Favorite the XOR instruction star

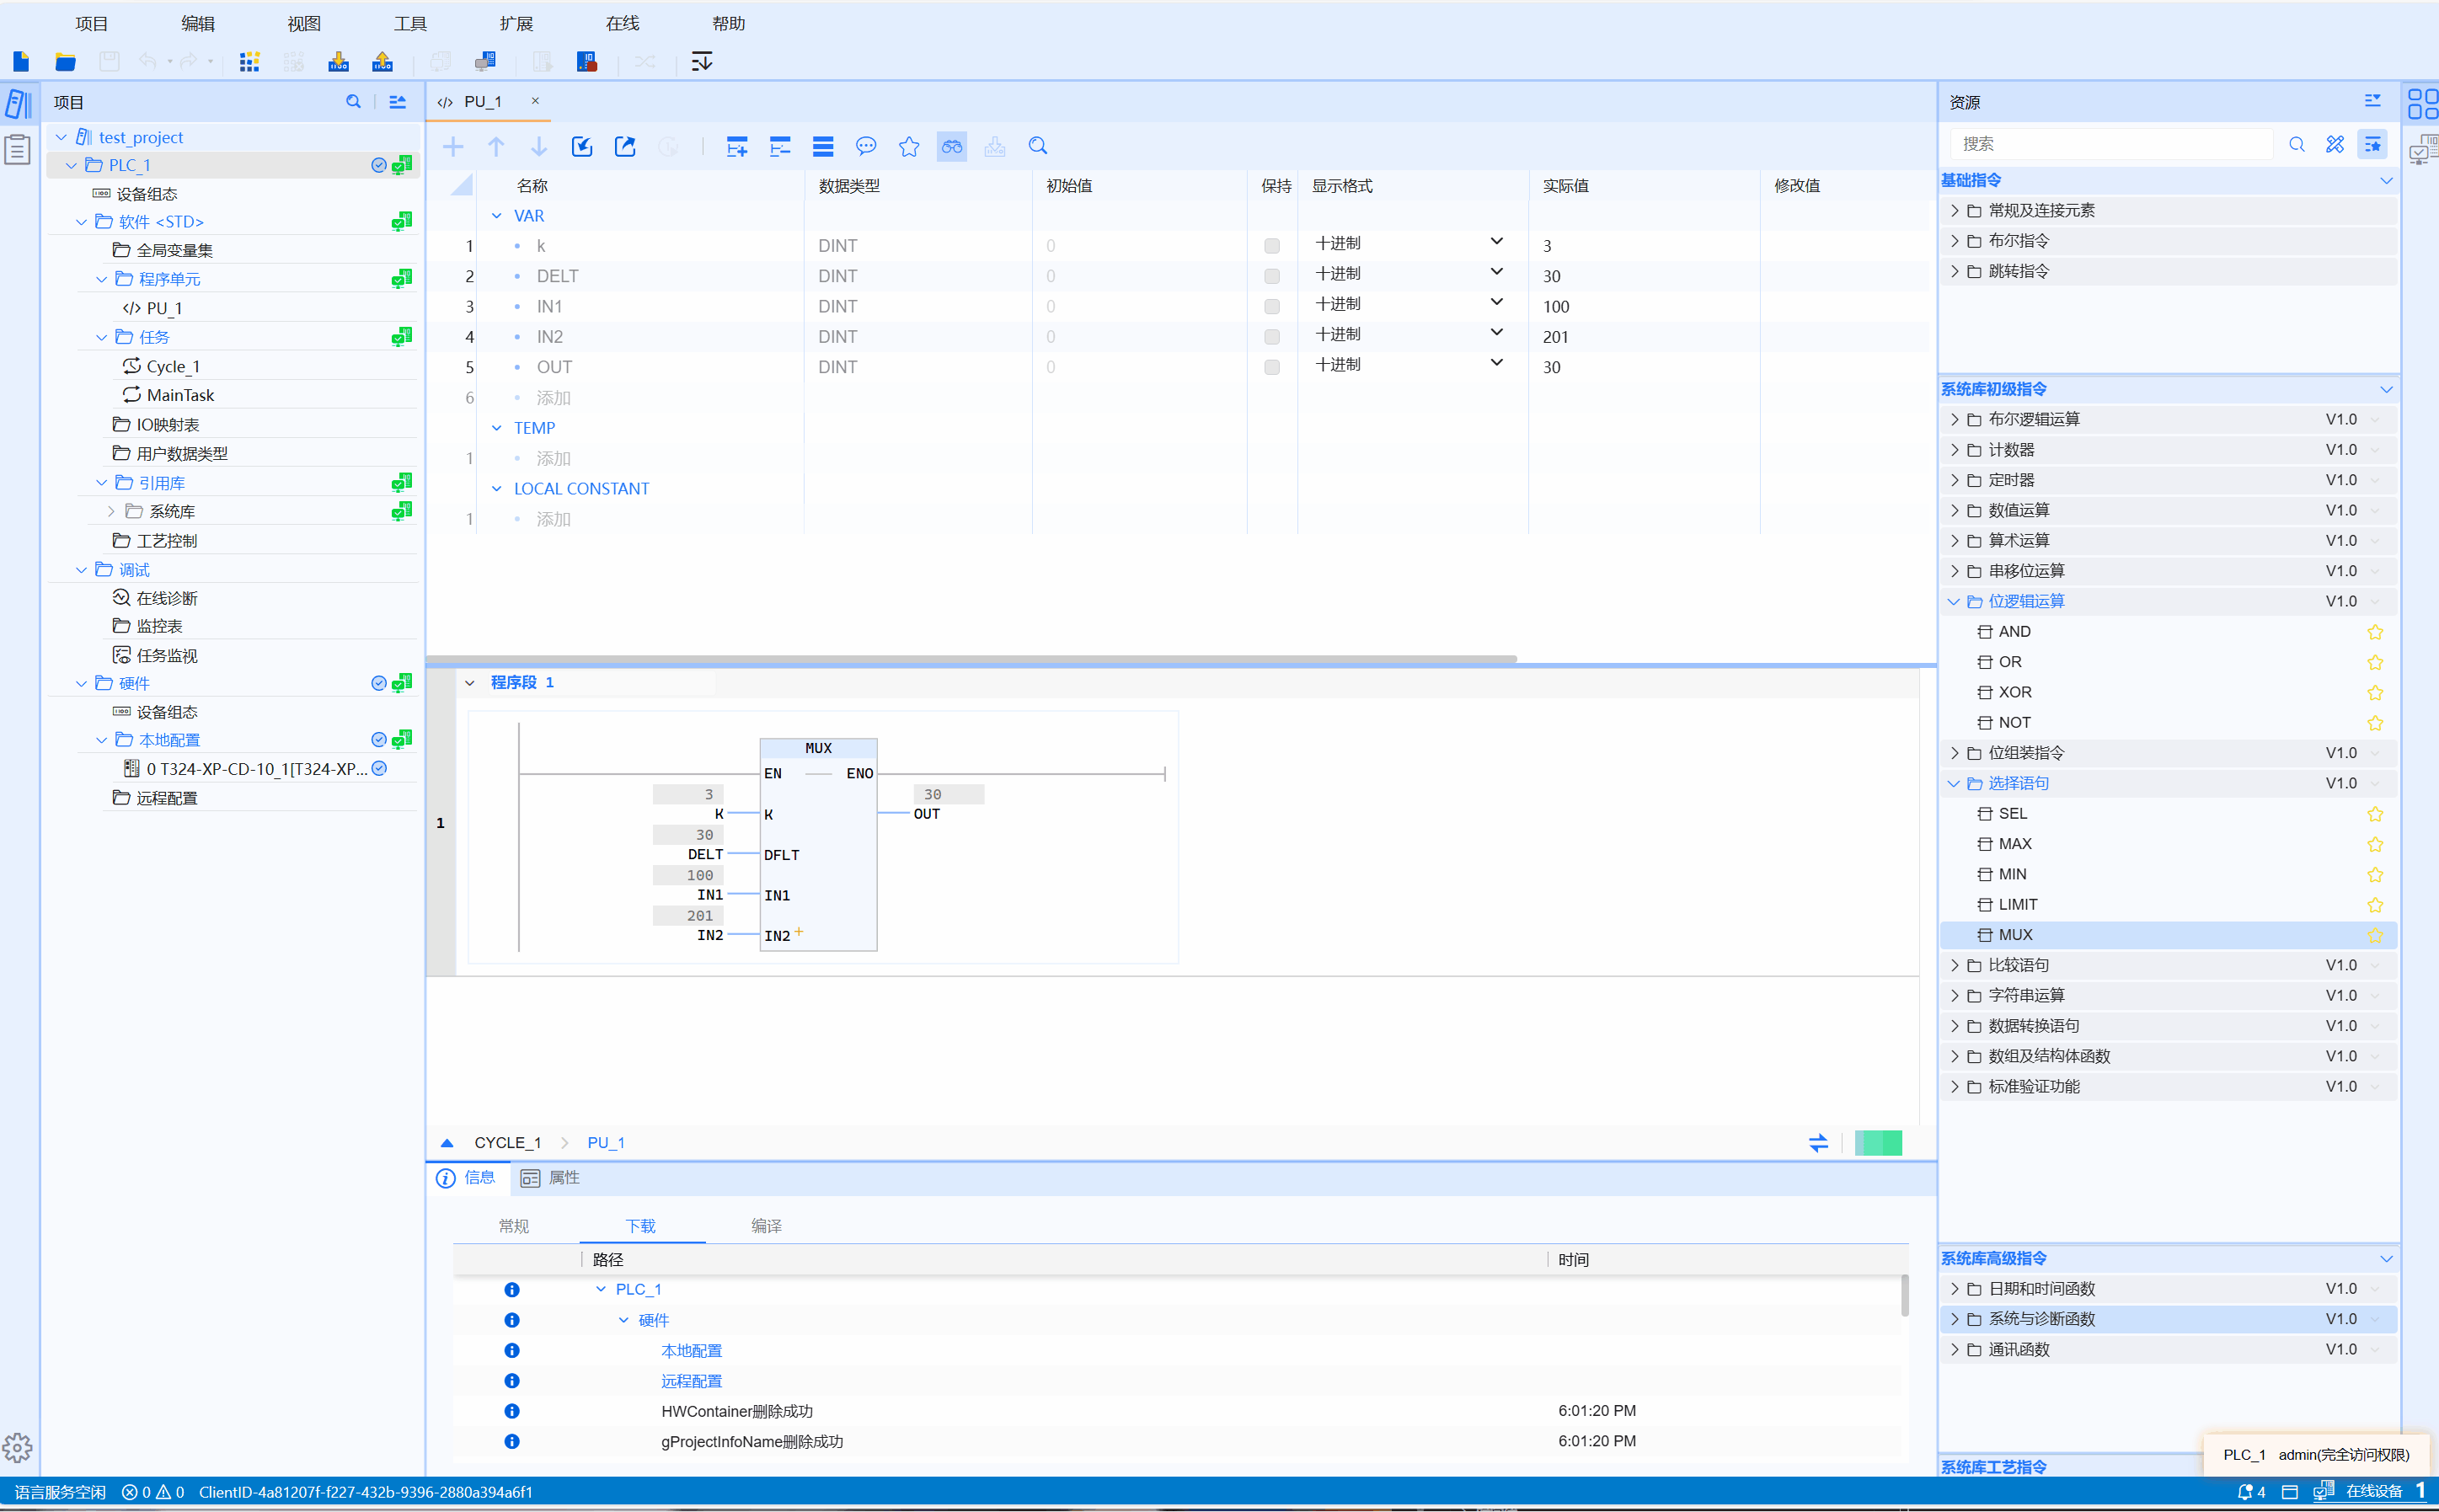pyautogui.click(x=2374, y=692)
